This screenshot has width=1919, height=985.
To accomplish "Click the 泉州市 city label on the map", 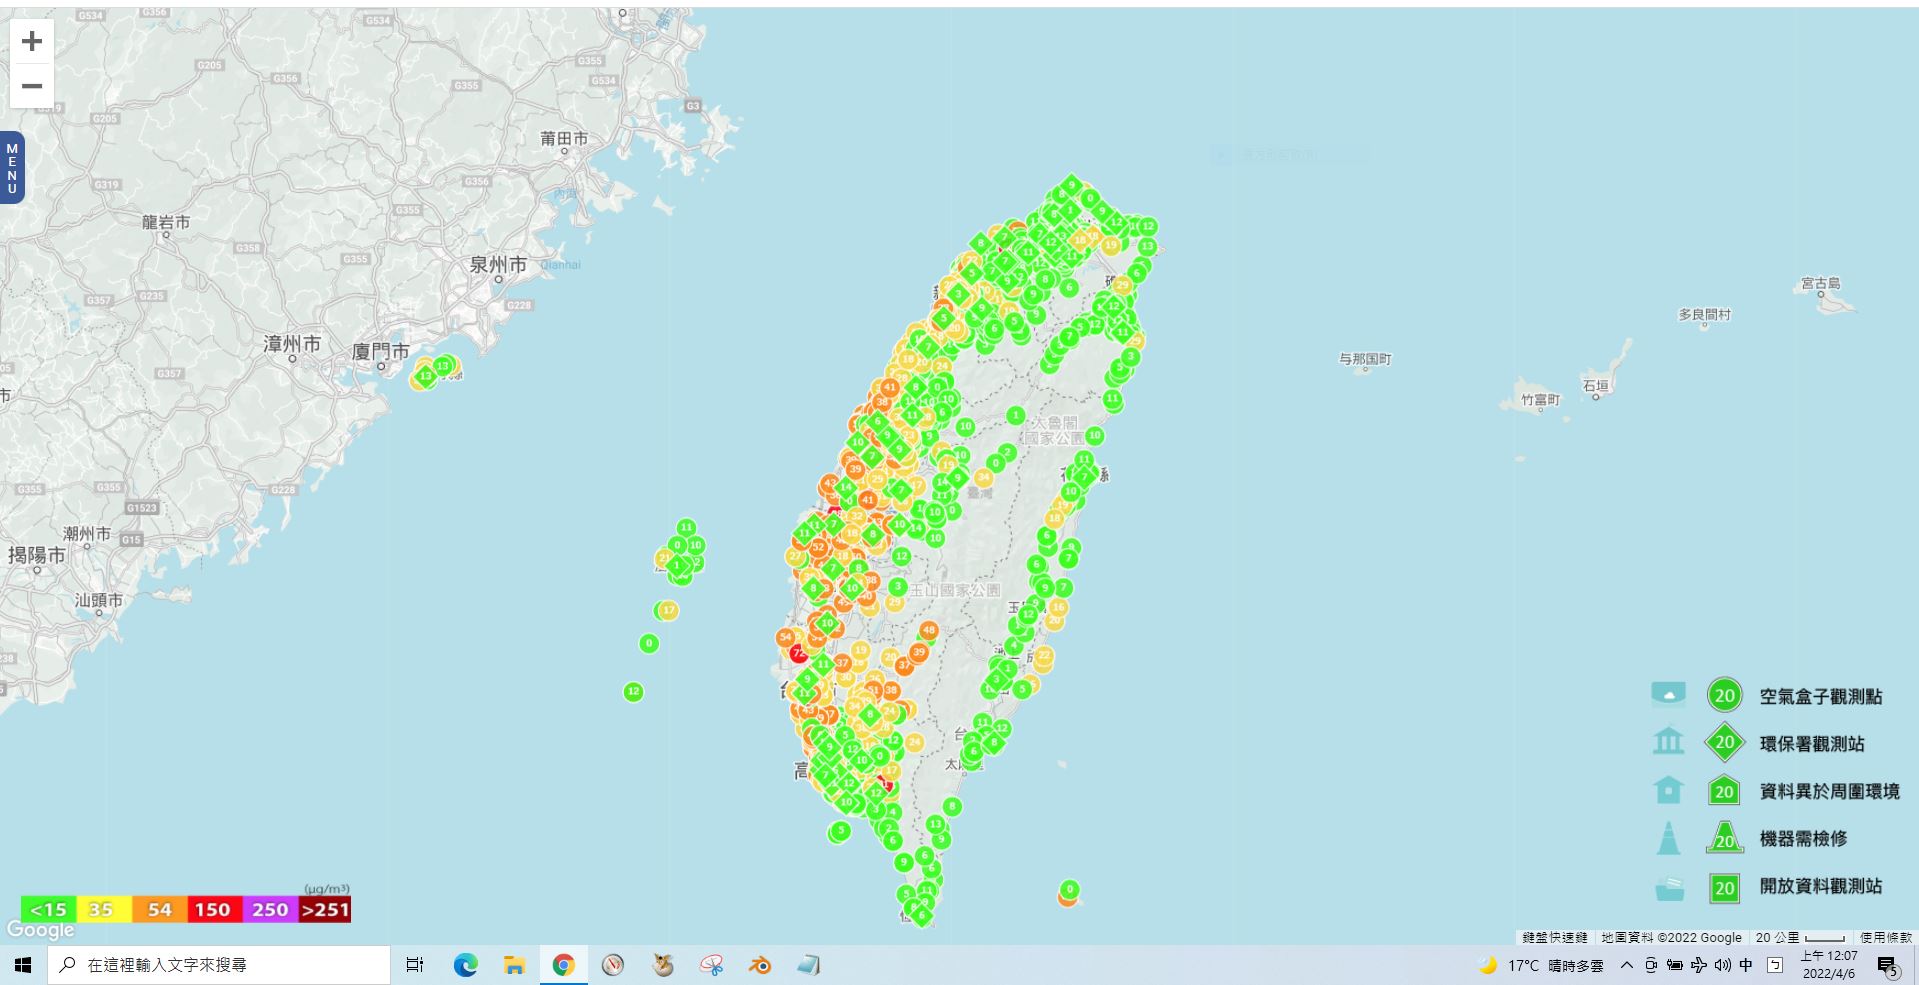I will click(498, 265).
